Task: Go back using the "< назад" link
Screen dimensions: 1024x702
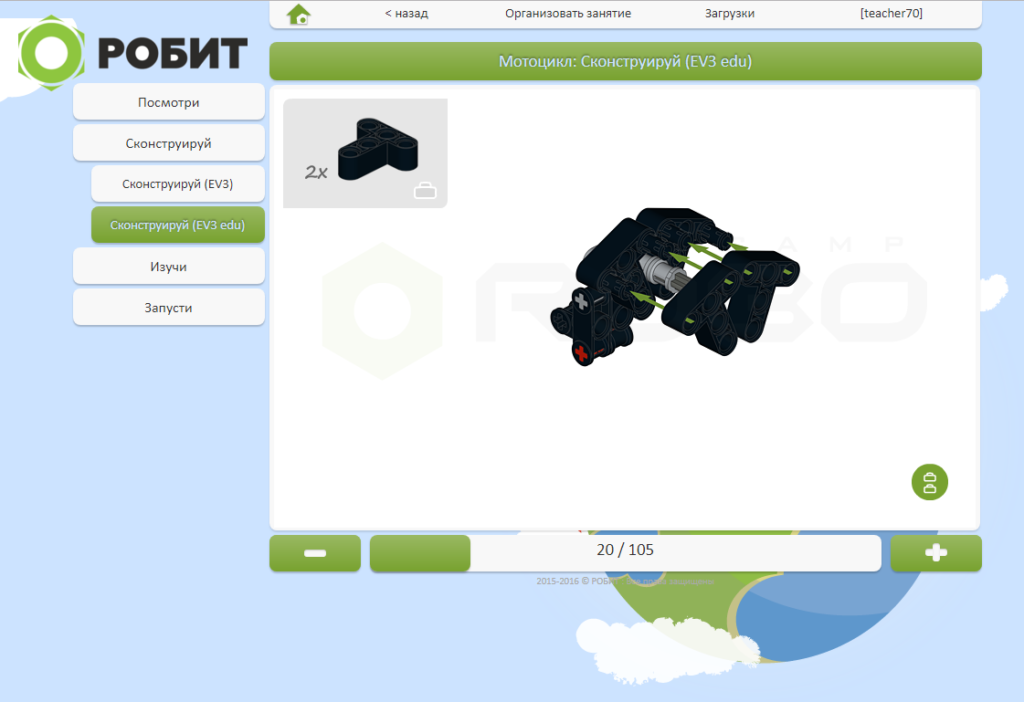Action: (x=406, y=14)
